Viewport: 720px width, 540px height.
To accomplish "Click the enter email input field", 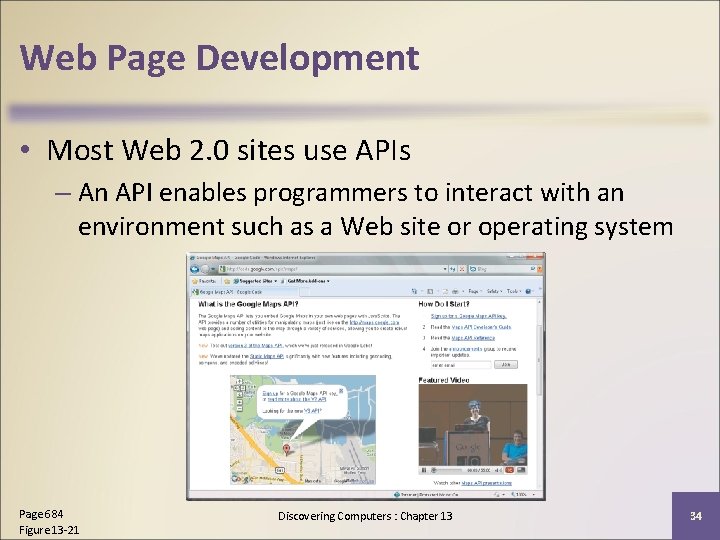I will click(461, 365).
